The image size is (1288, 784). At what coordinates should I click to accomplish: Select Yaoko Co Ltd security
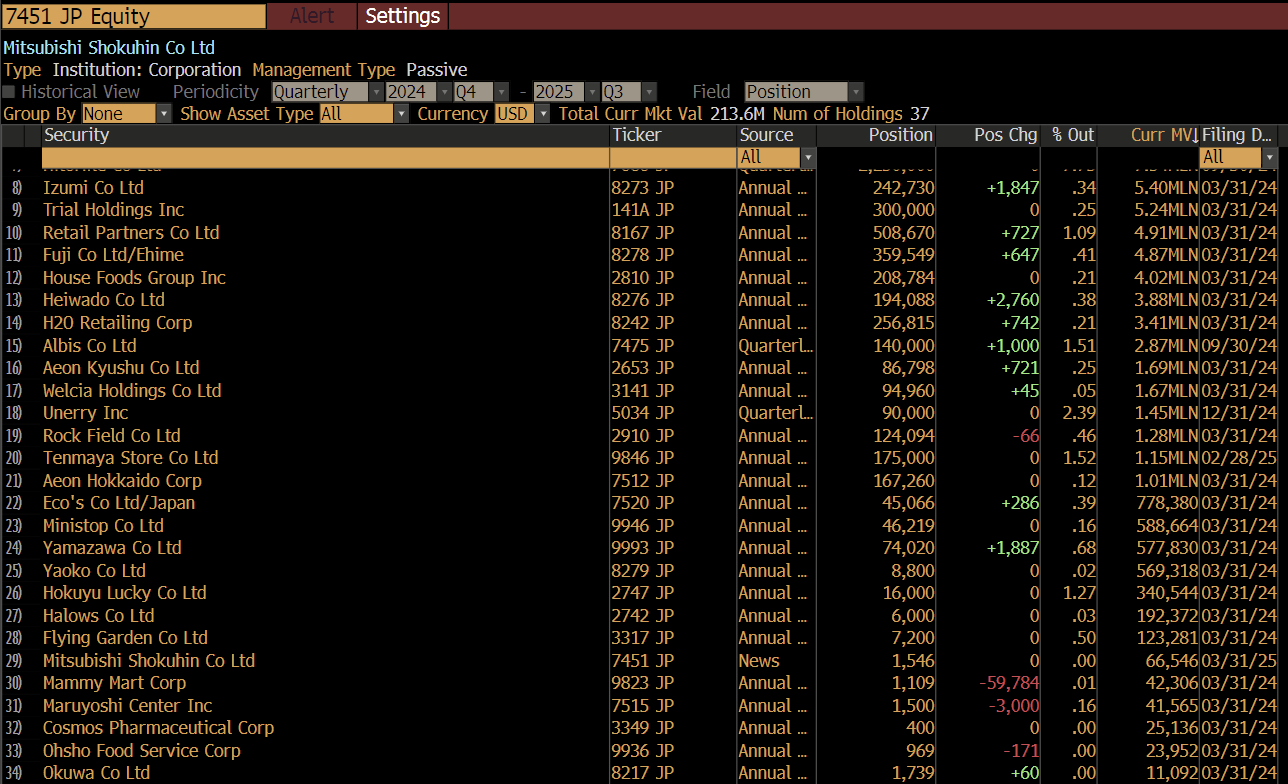coord(94,571)
